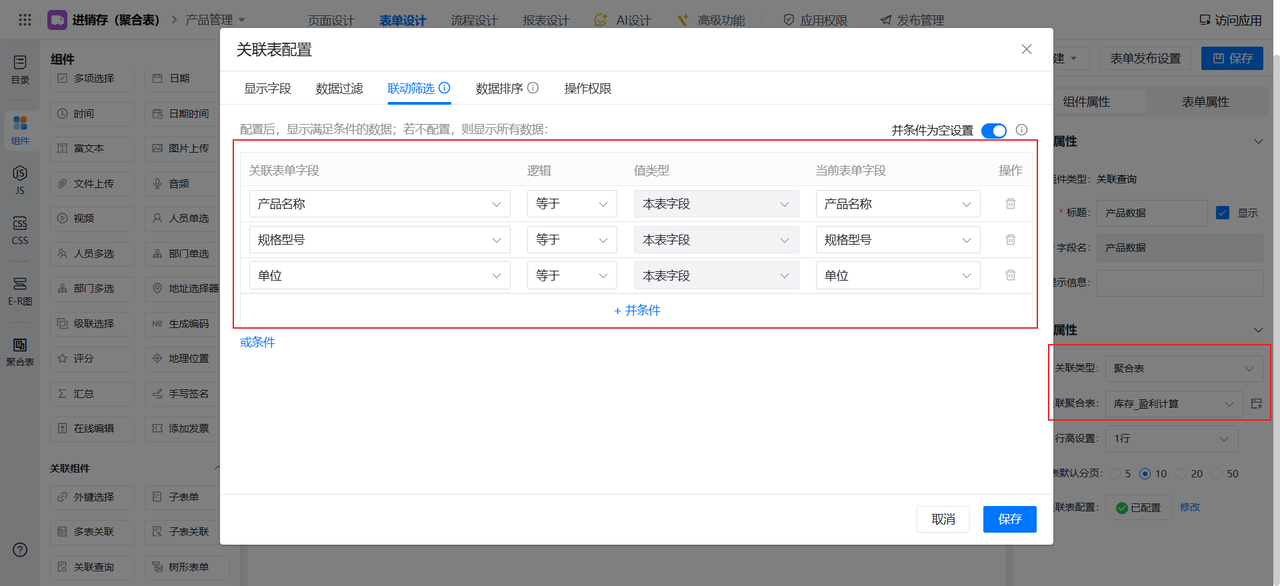1280x586 pixels.
Task: Click the 标题 input field with 产品数据
Action: point(1151,213)
